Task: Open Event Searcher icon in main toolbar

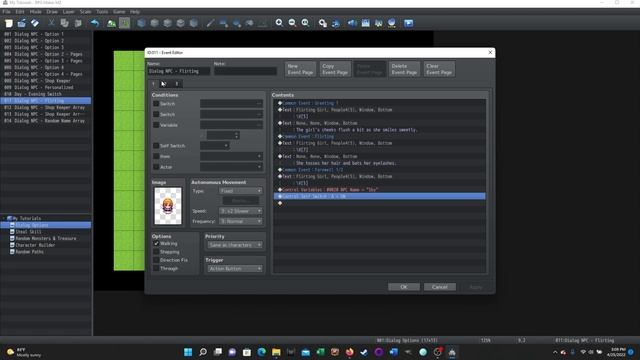Action: tap(365, 23)
